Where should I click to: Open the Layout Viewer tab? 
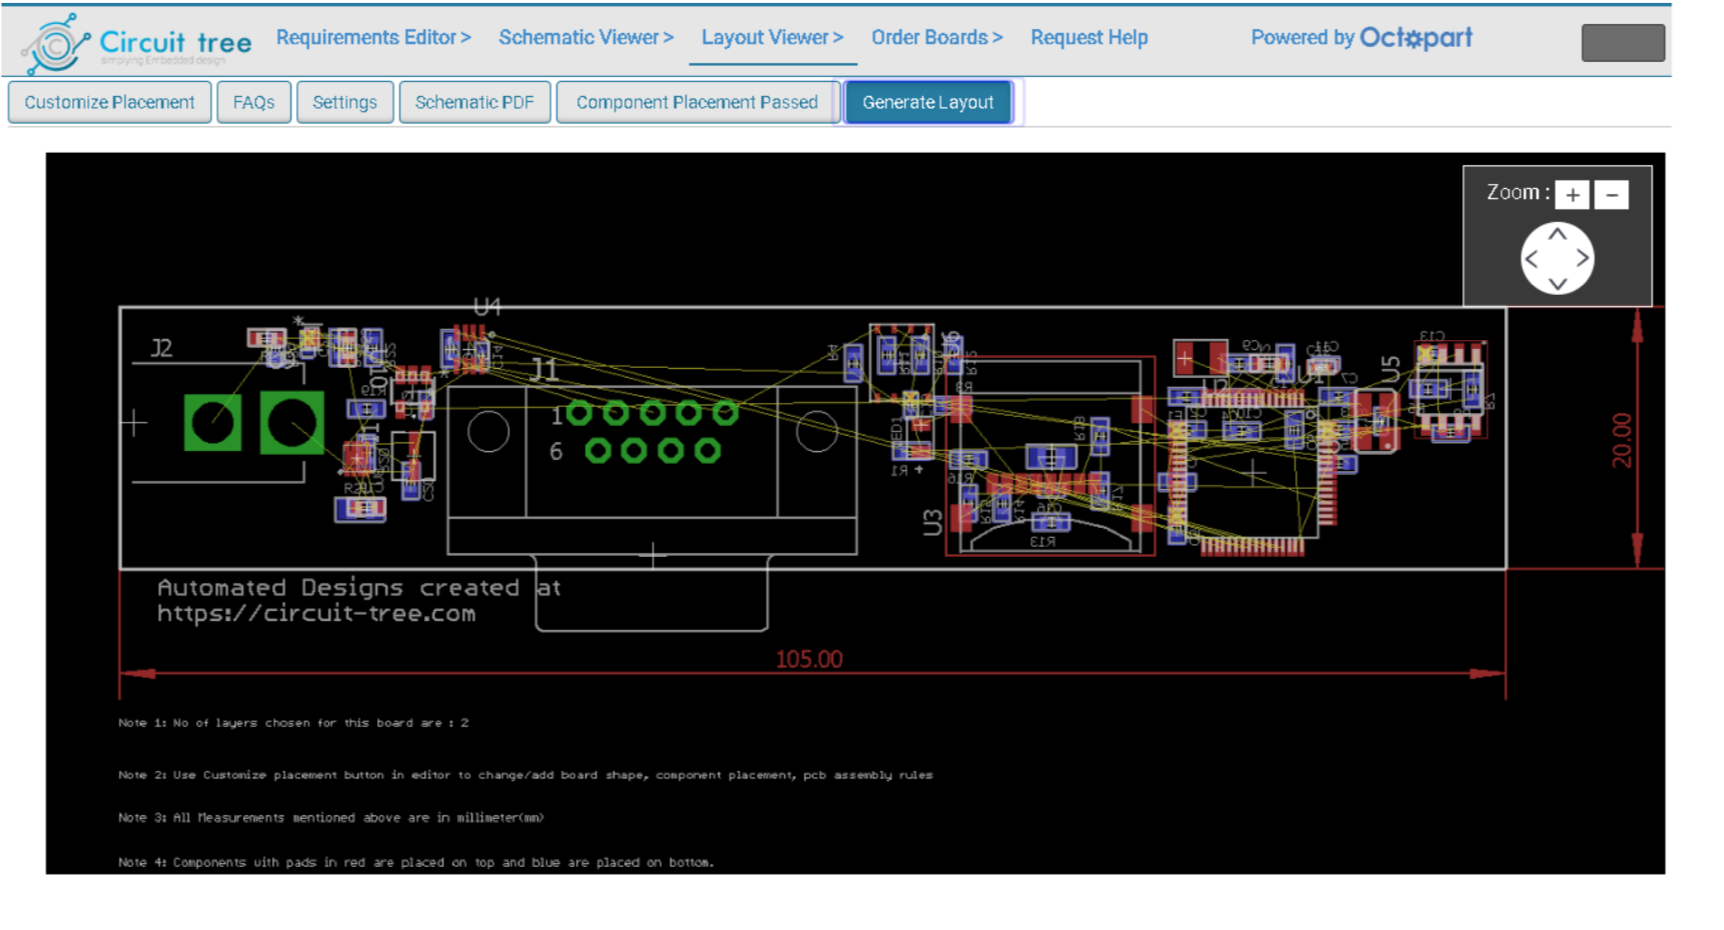point(772,38)
